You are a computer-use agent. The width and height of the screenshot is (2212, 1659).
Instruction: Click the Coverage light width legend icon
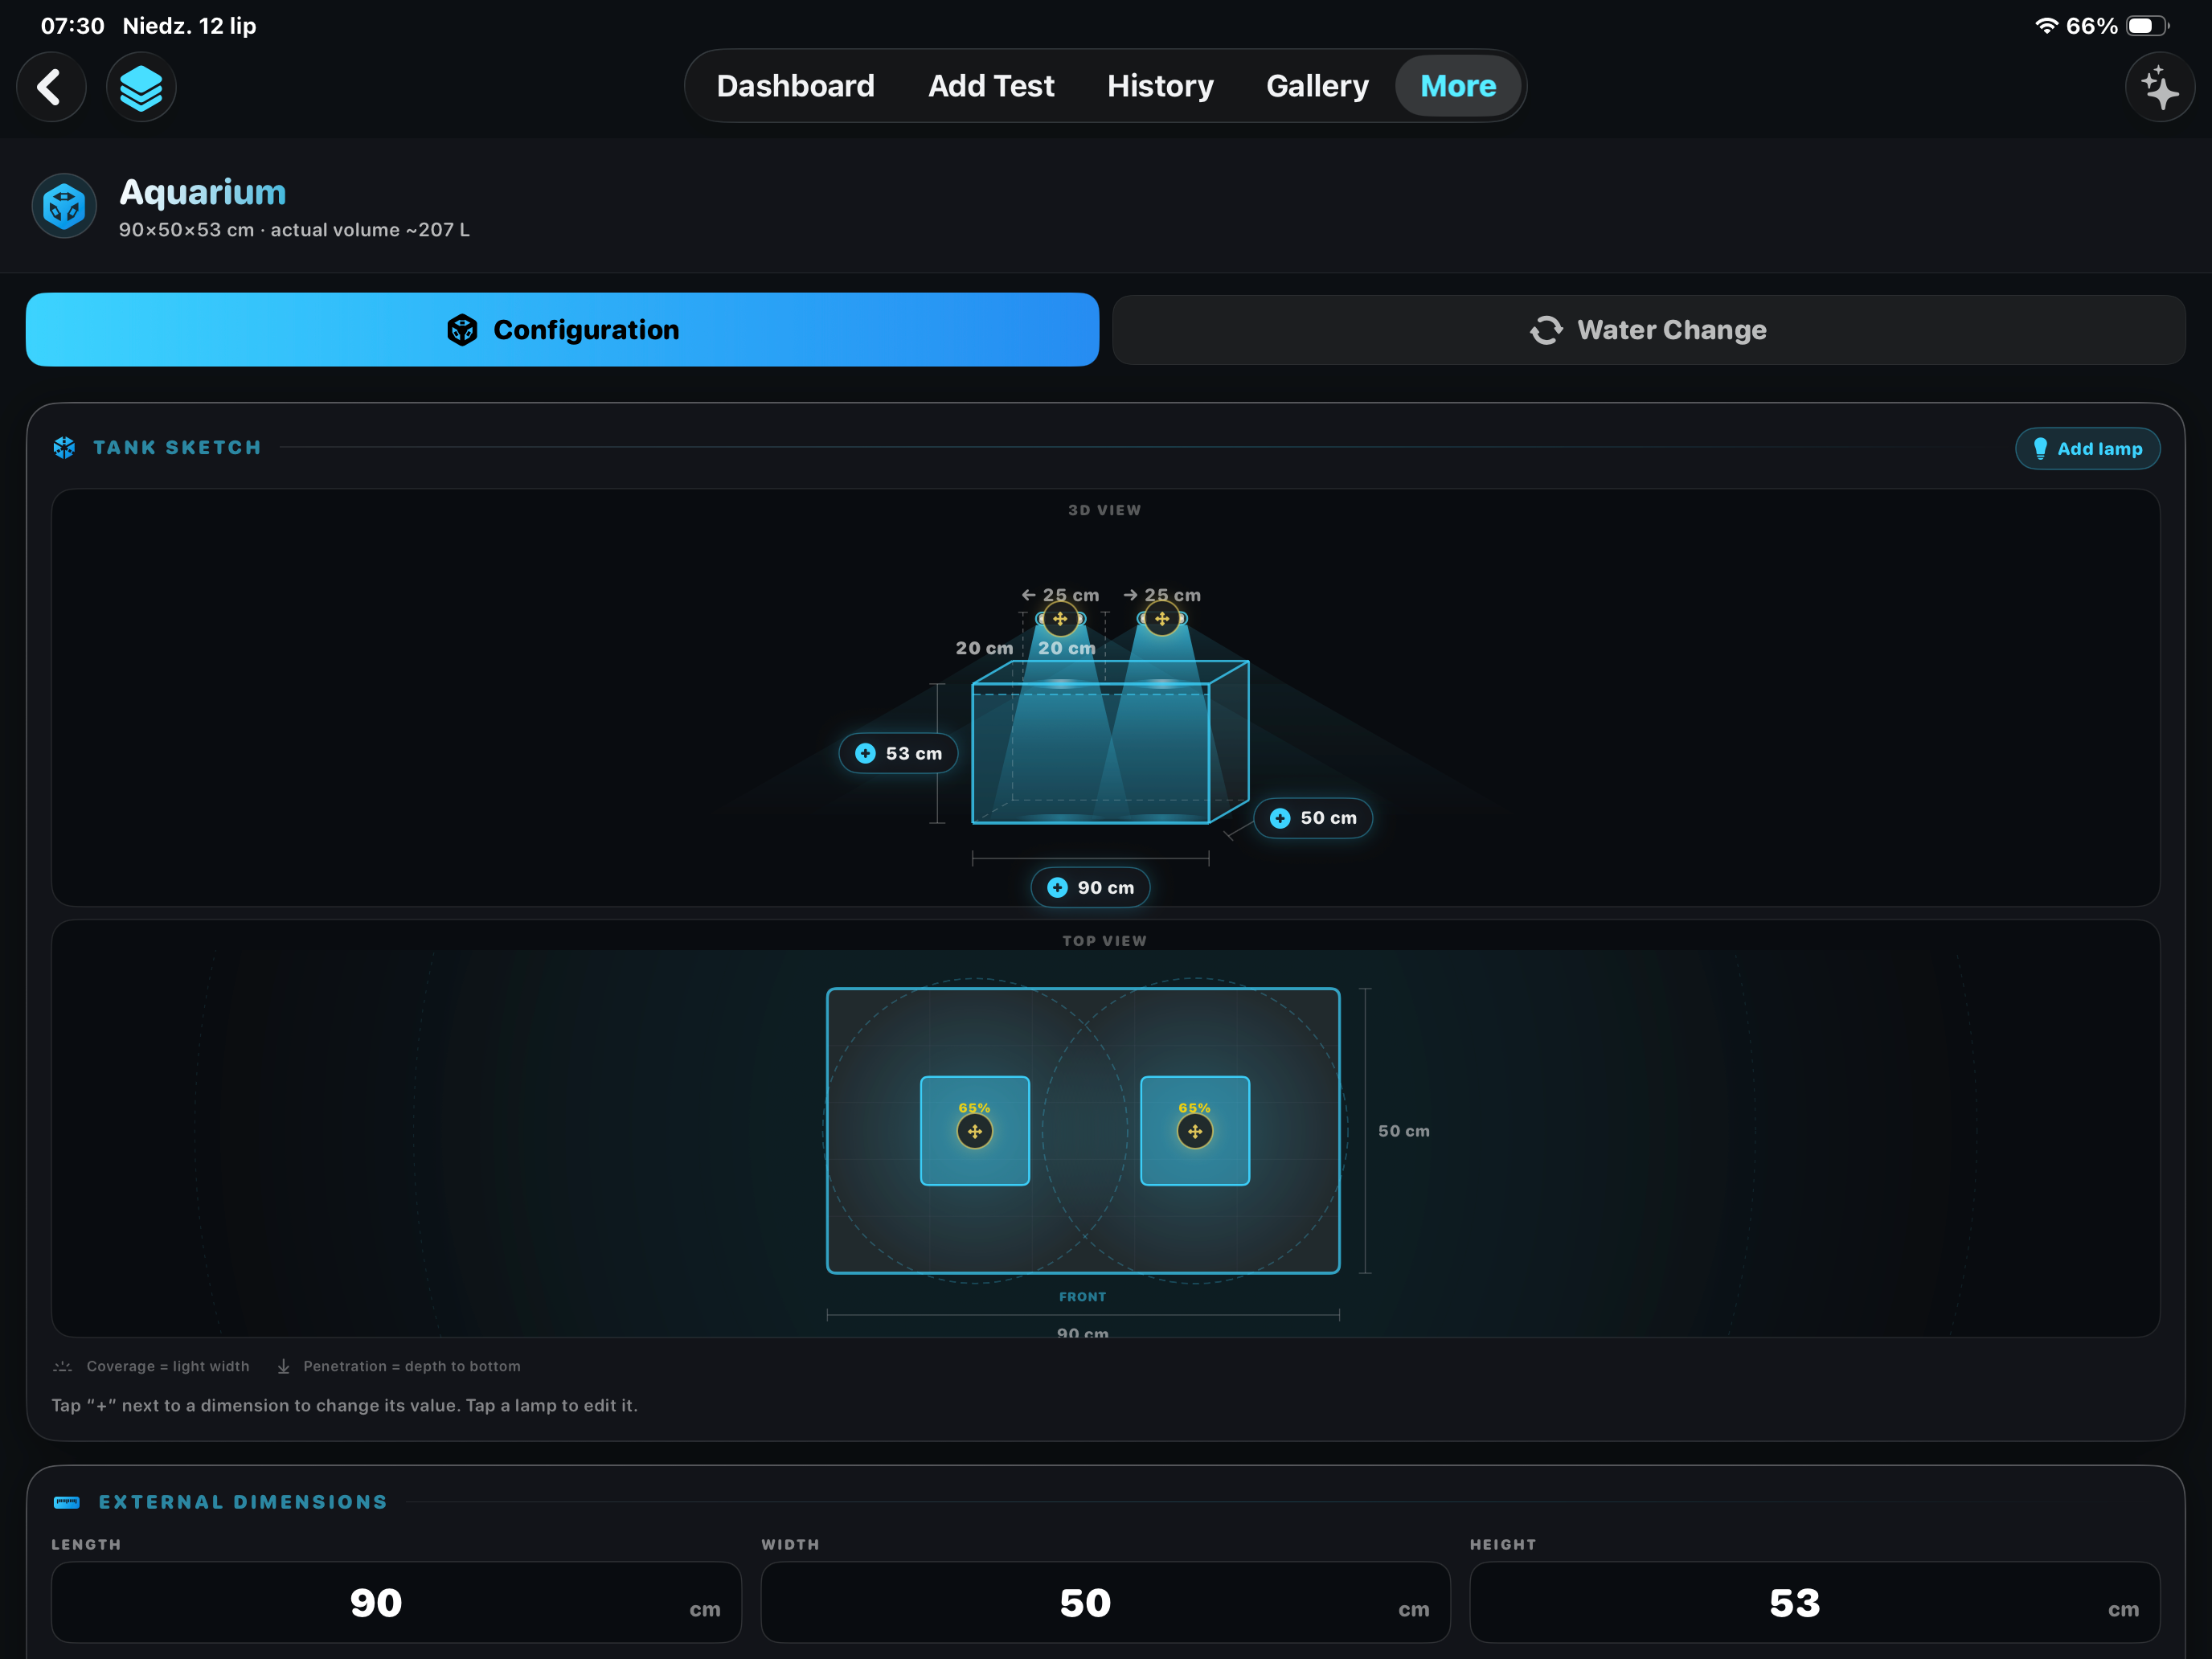pyautogui.click(x=63, y=1366)
